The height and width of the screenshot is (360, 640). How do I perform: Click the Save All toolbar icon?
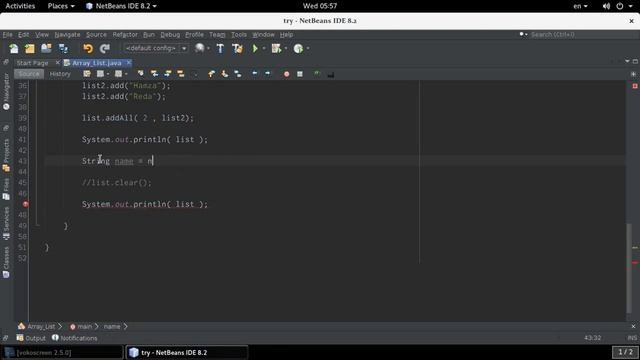click(63, 49)
